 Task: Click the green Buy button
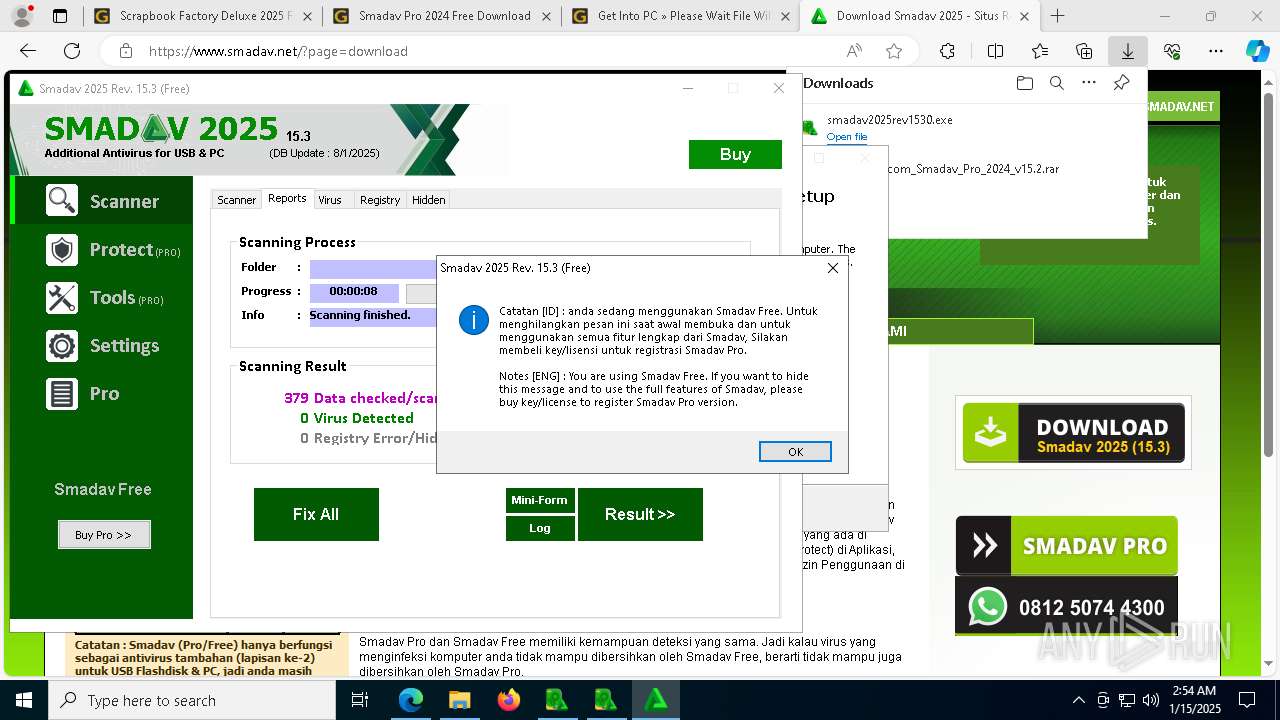pos(735,154)
